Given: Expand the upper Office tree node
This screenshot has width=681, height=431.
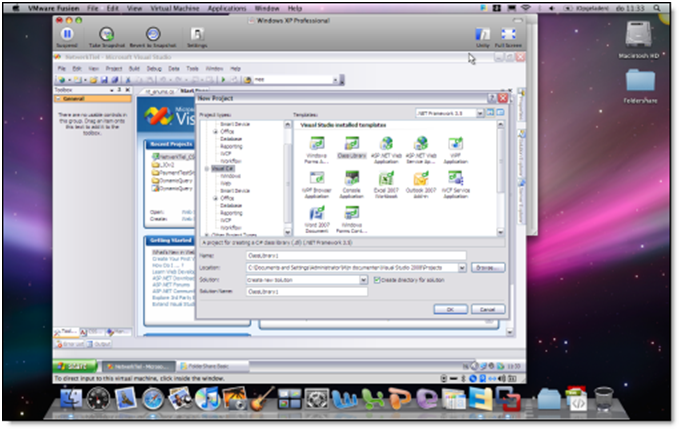Looking at the screenshot, I should tap(215, 131).
